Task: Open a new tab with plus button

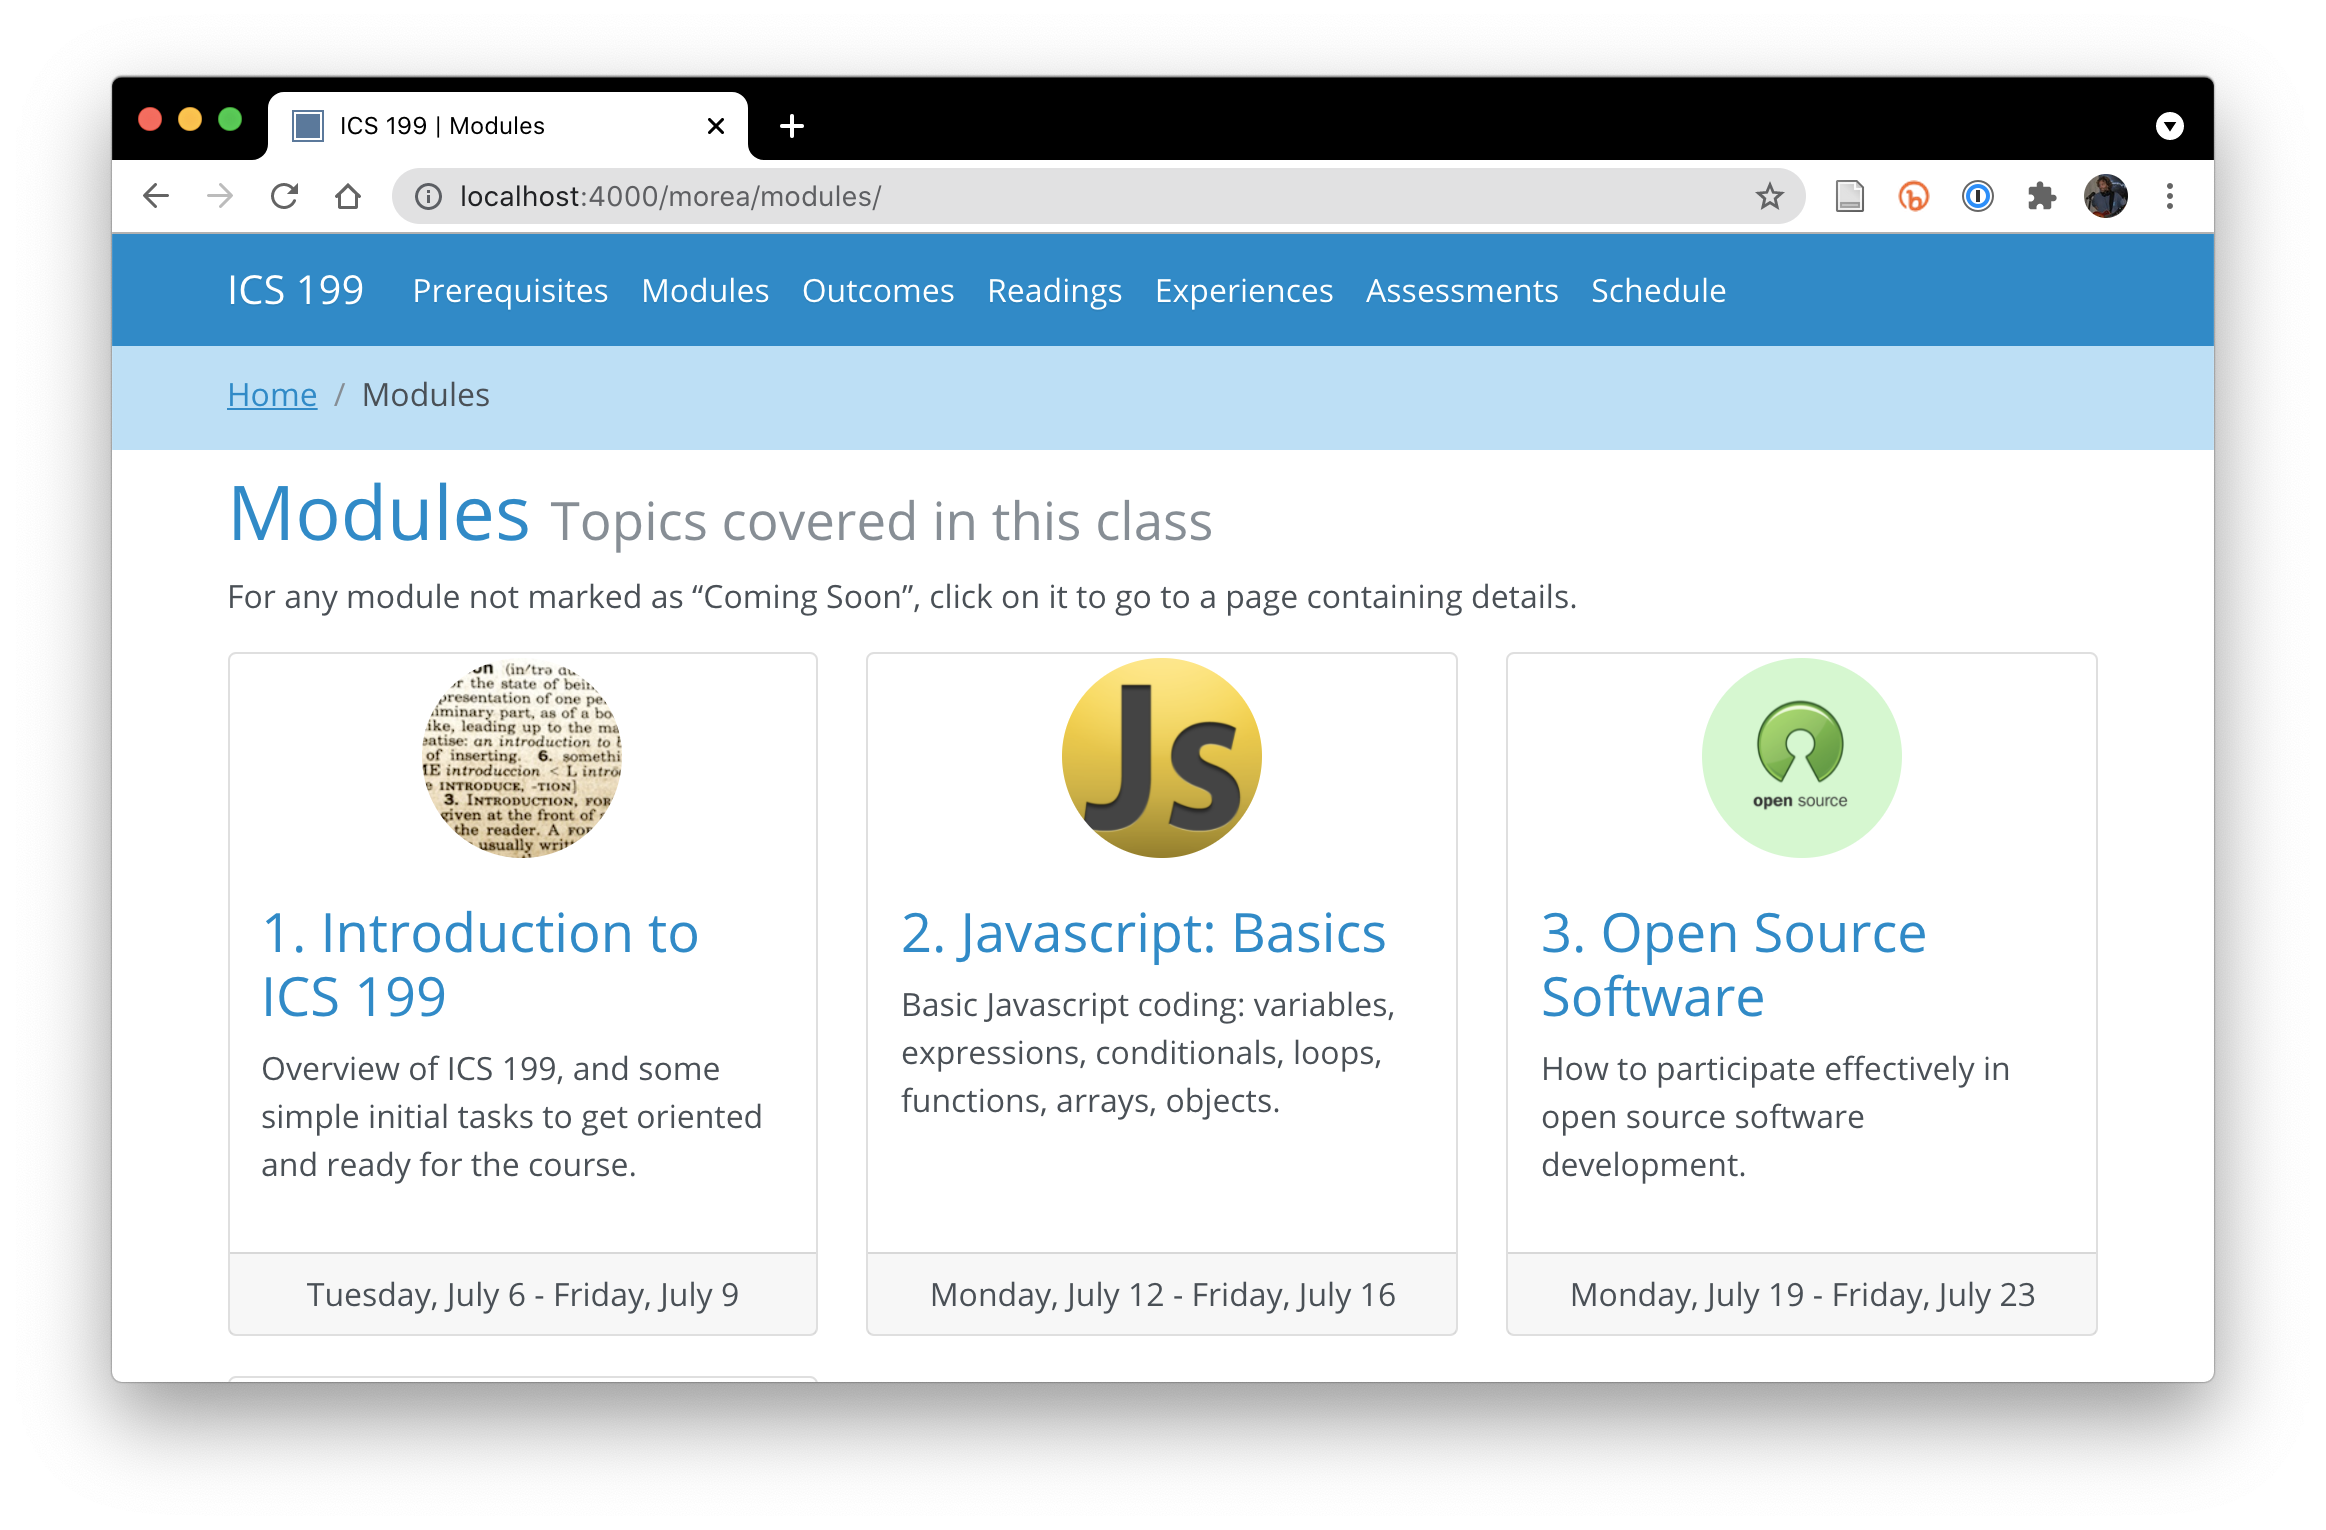Action: coord(791,126)
